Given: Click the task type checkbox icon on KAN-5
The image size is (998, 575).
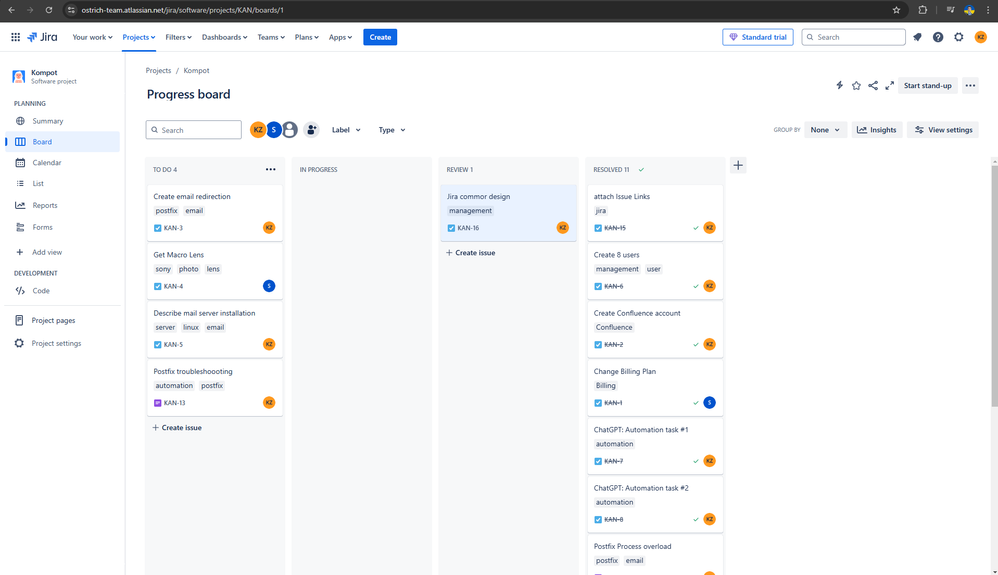Looking at the screenshot, I should pyautogui.click(x=157, y=344).
